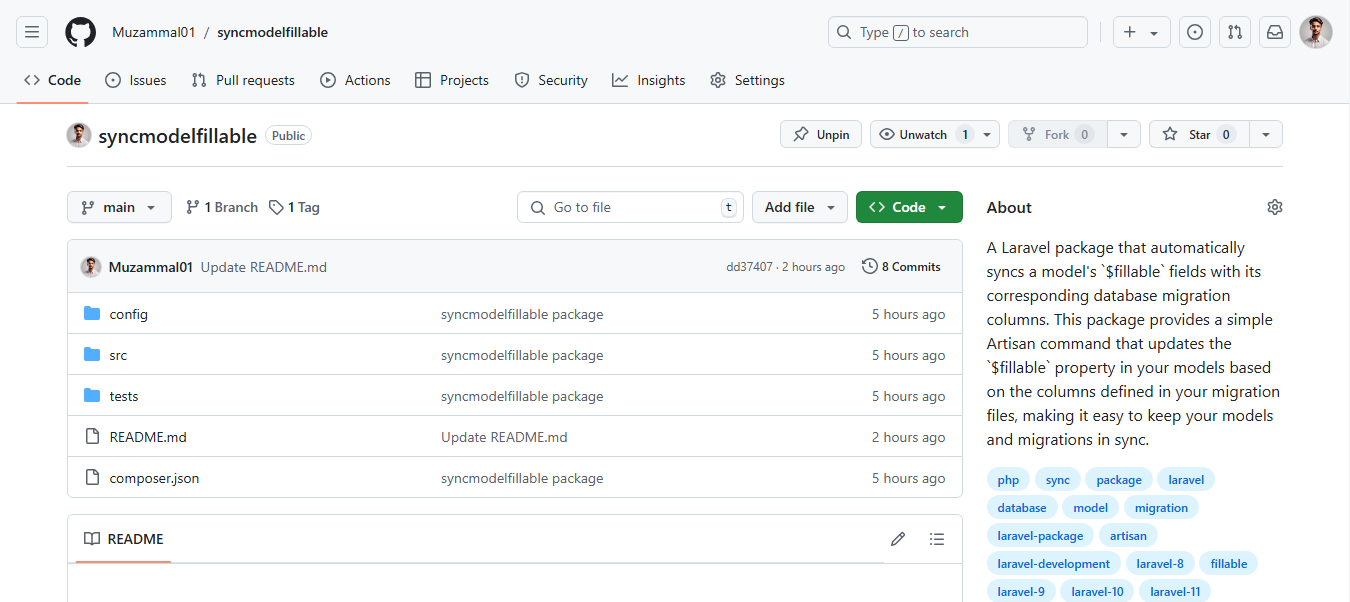Click the search field Type / to search
This screenshot has width=1350, height=602.
[957, 32]
